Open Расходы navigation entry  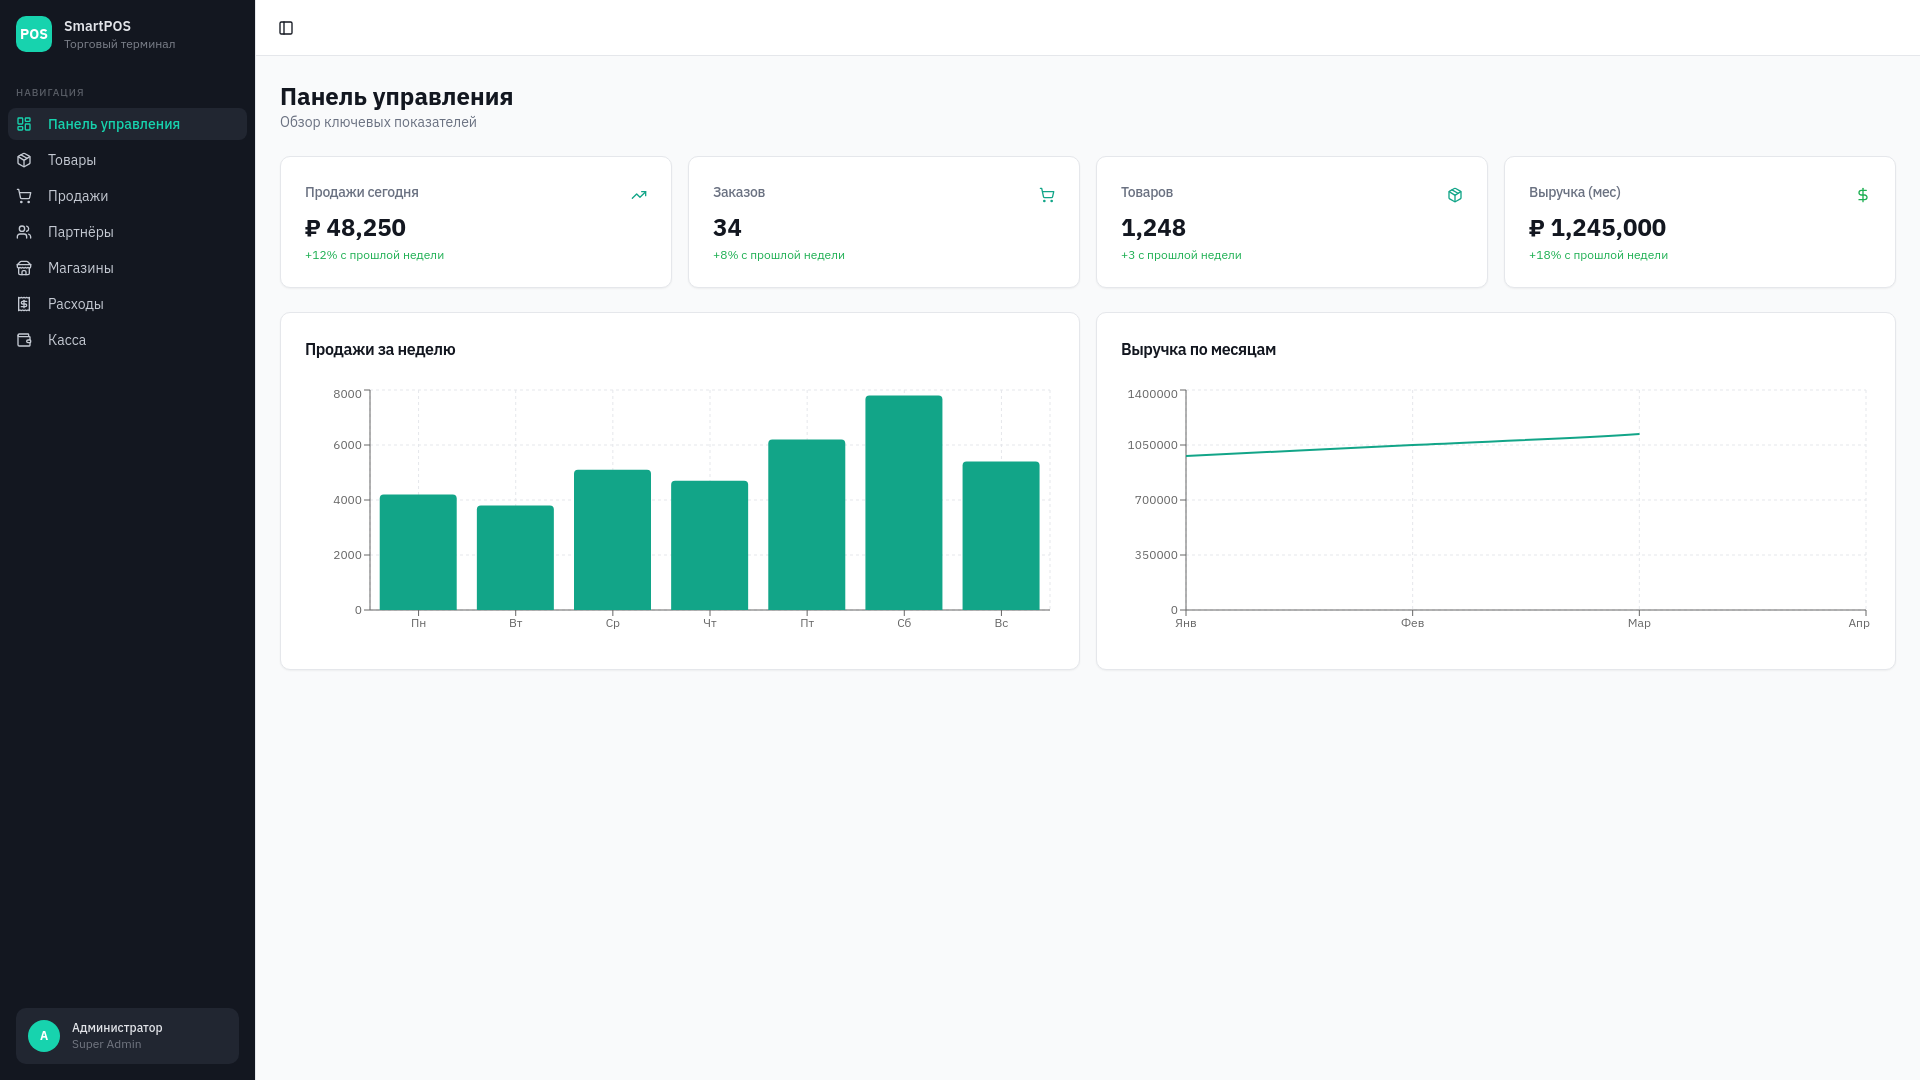(127, 304)
